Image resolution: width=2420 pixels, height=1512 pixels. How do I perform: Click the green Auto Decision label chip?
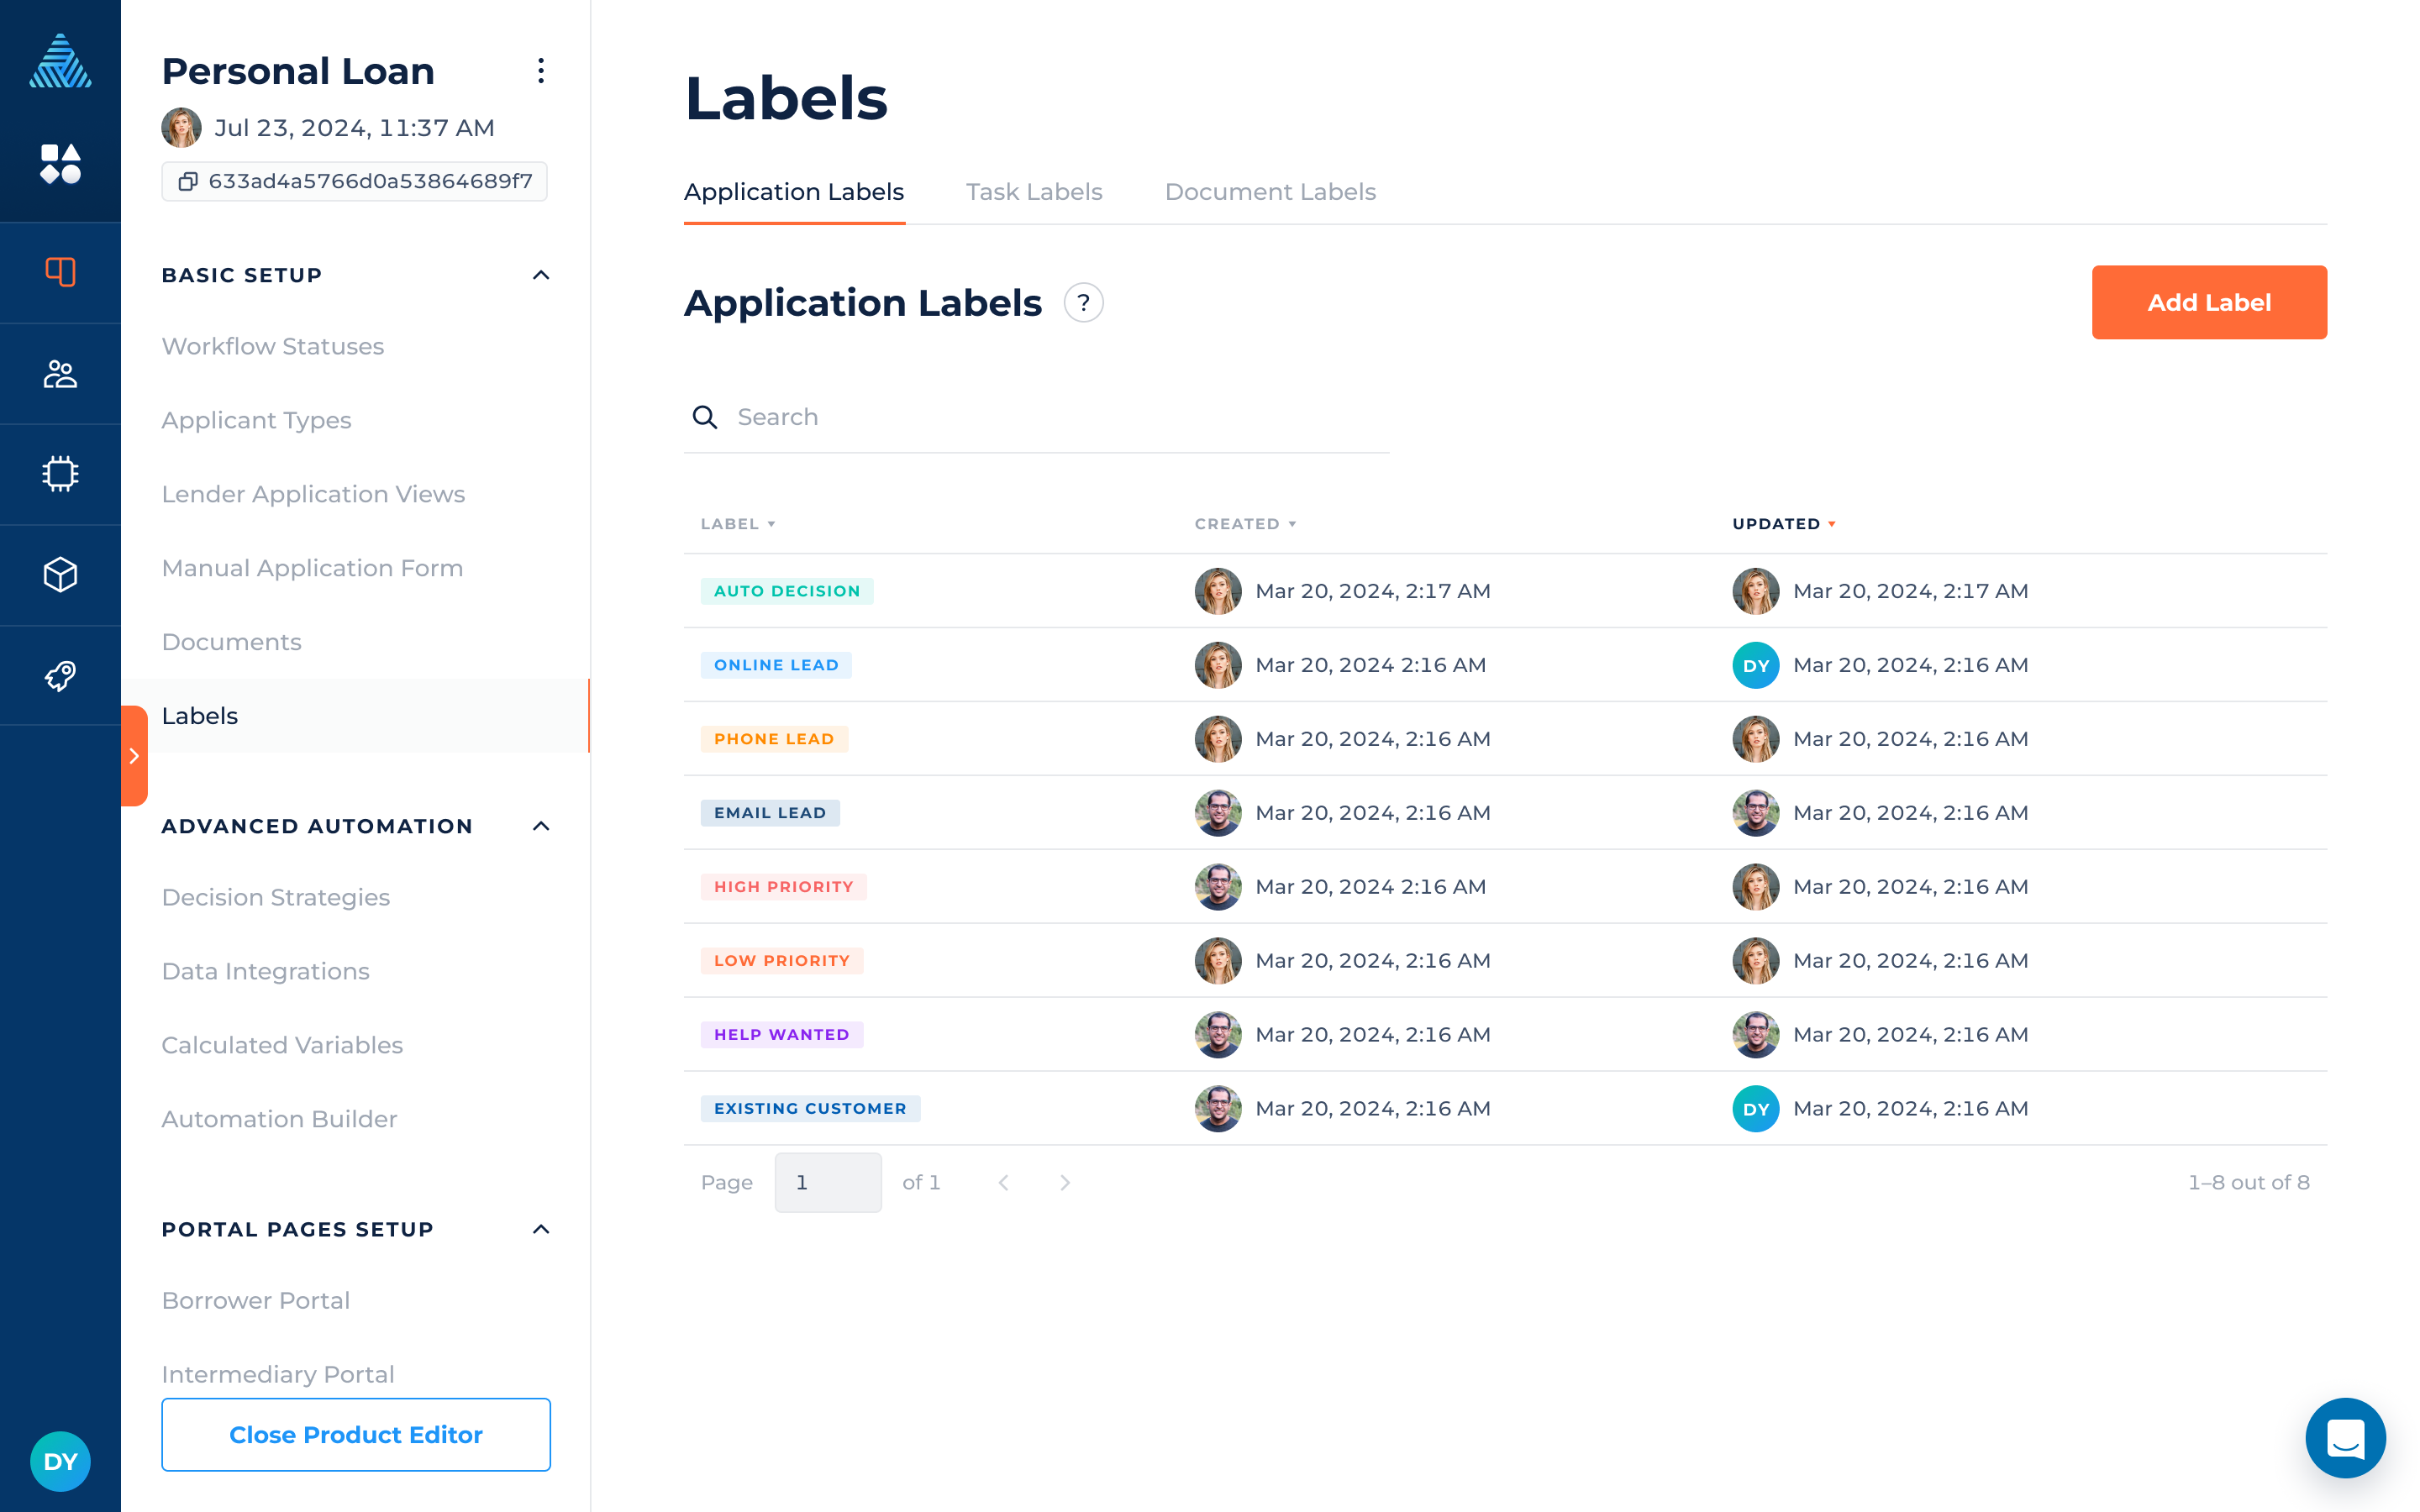coord(786,591)
